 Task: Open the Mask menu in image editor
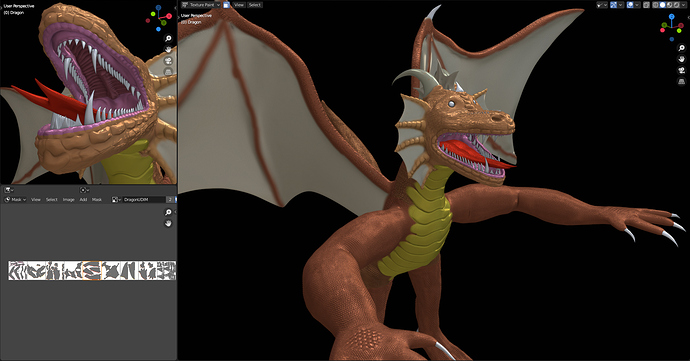click(x=97, y=199)
